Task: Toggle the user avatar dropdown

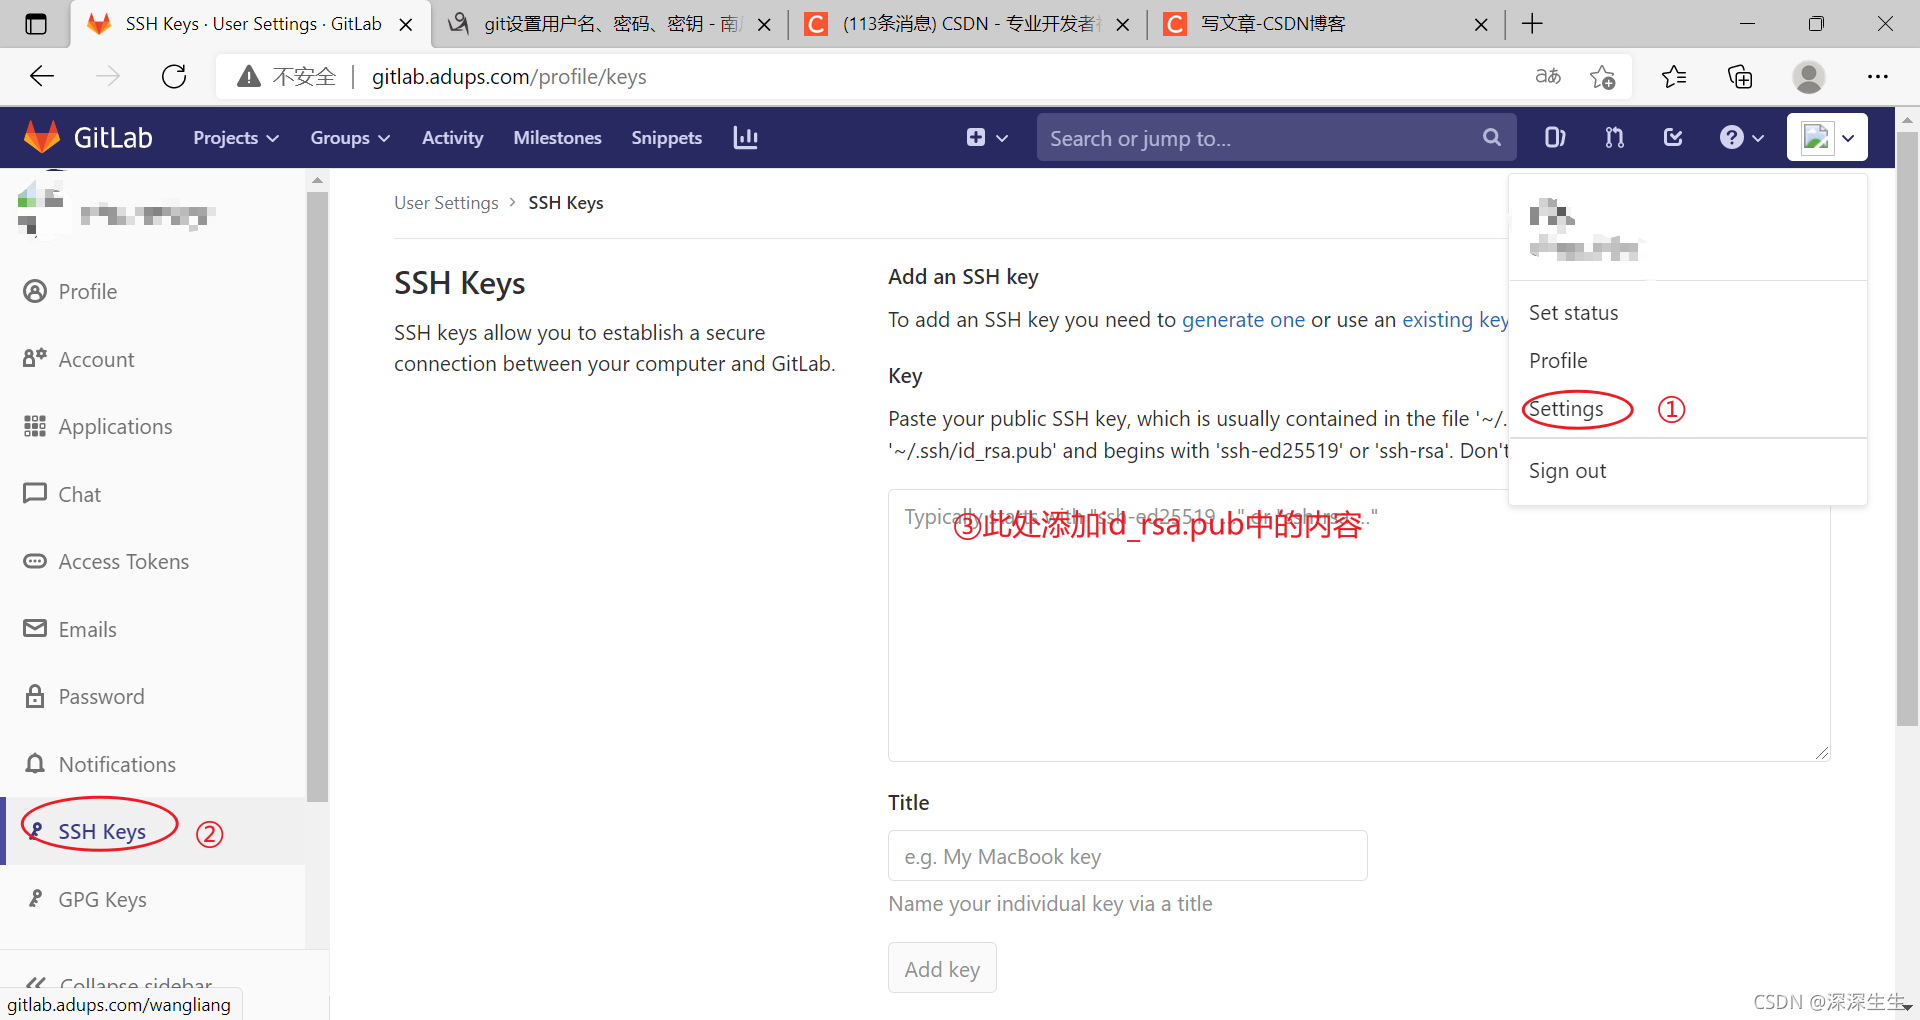Action: pos(1827,137)
